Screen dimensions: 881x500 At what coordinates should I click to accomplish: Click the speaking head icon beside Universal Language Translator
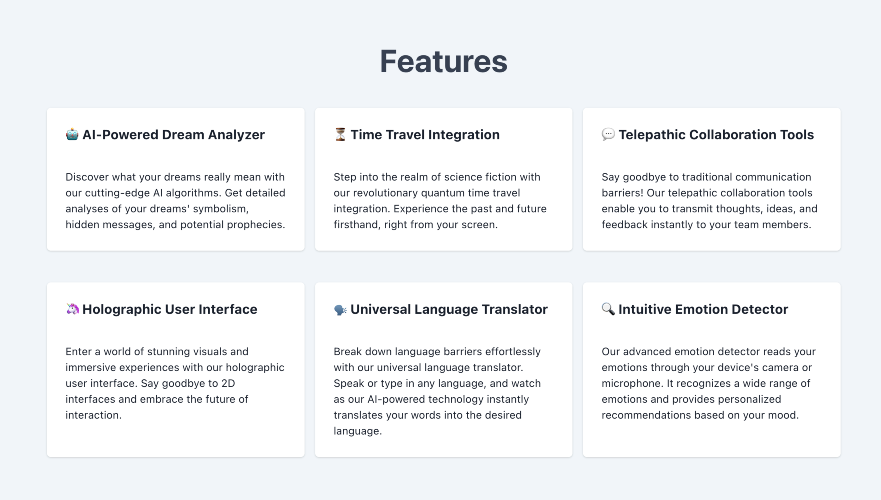340,310
